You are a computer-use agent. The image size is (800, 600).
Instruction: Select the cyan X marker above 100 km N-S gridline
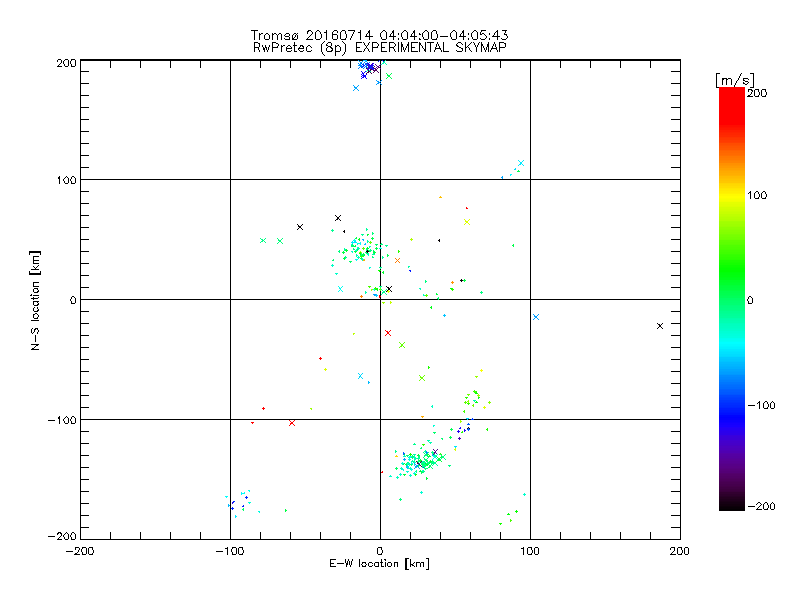click(521, 163)
